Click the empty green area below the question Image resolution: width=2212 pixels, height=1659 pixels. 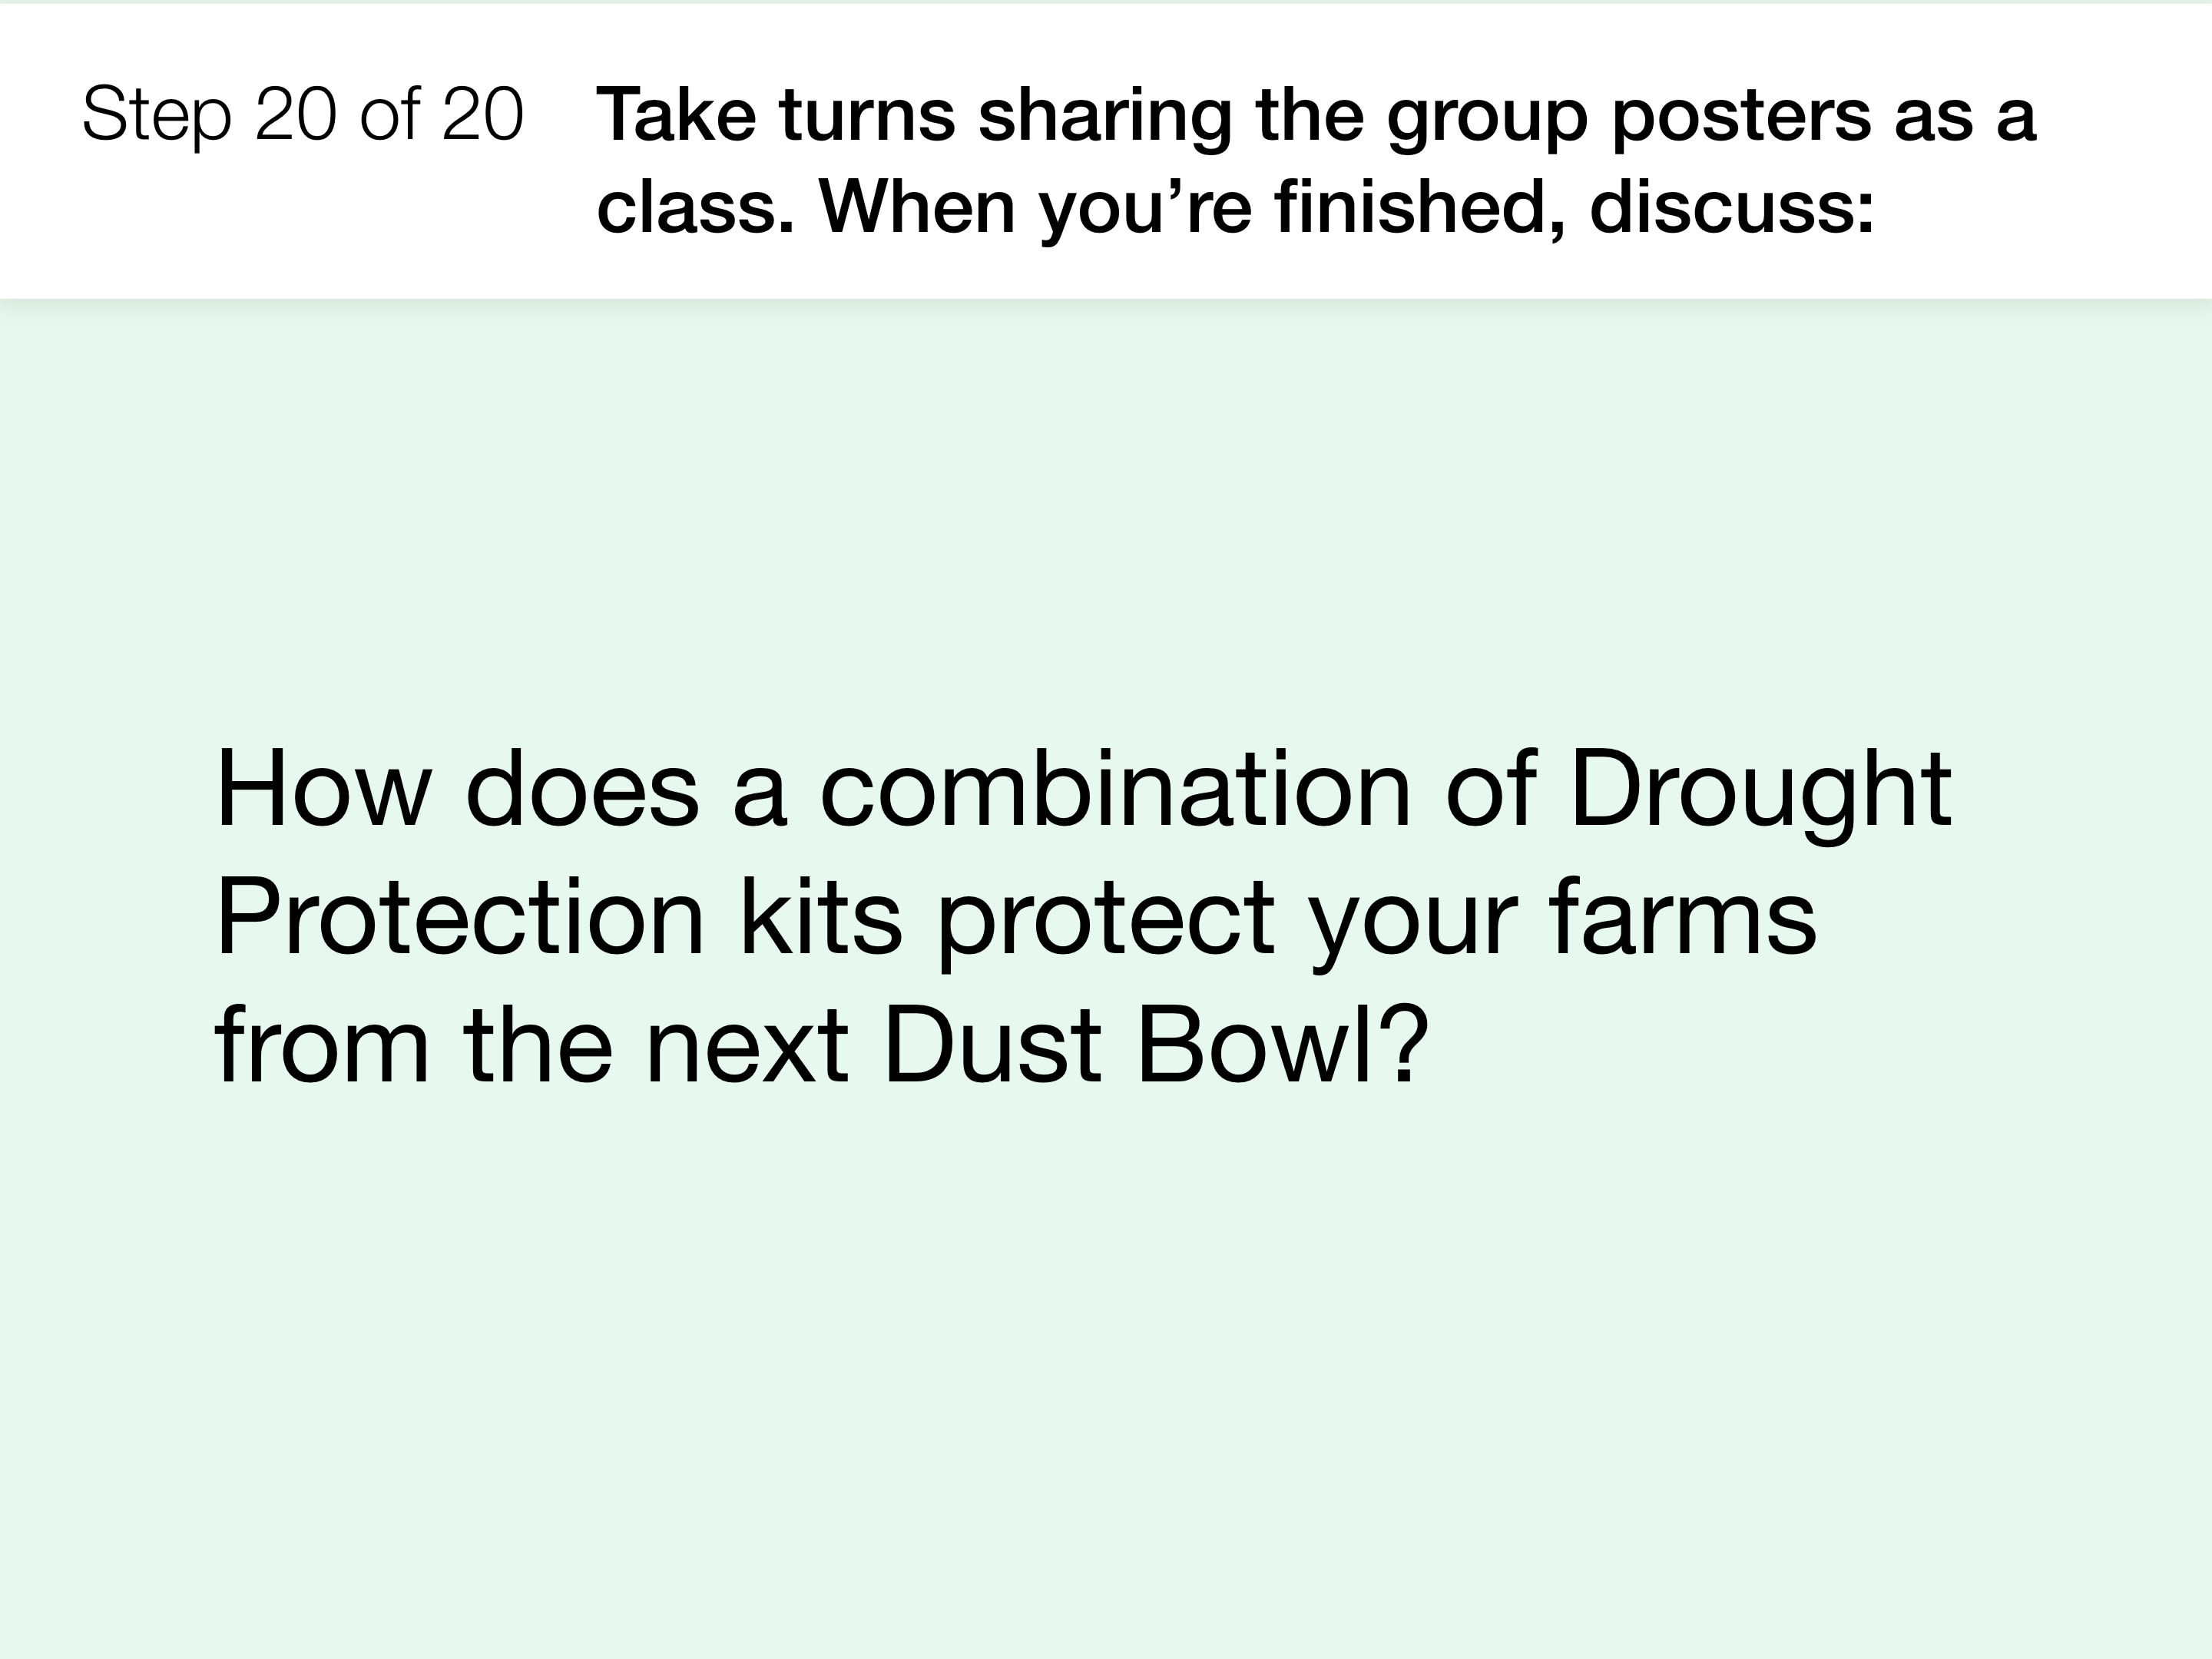(1106, 1370)
